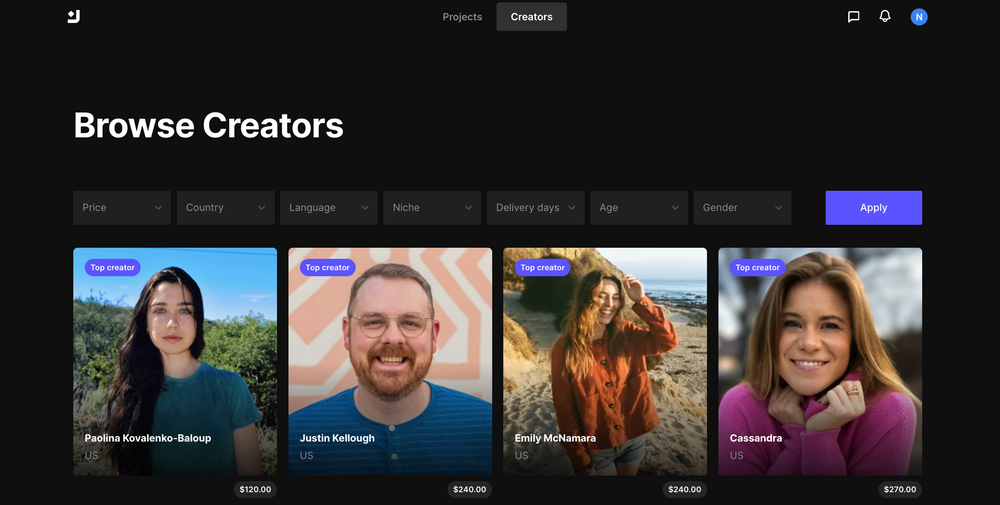Open the Language filter dropdown
This screenshot has width=1000, height=505.
pyautogui.click(x=329, y=208)
